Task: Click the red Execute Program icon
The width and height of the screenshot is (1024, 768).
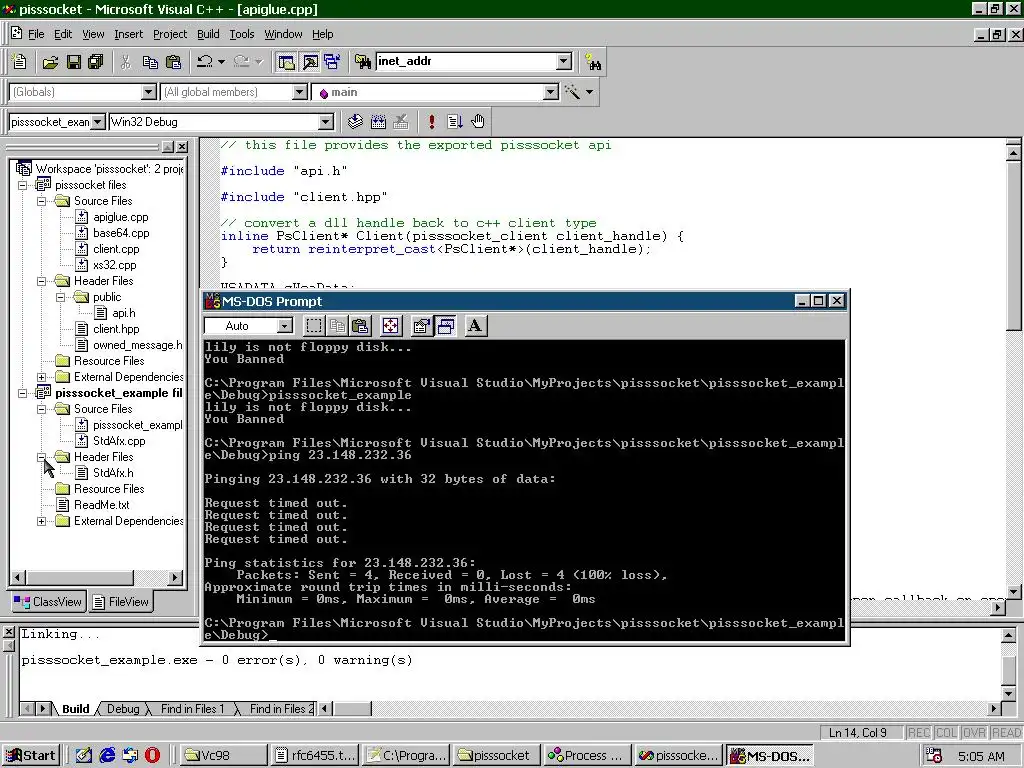Action: (x=431, y=121)
